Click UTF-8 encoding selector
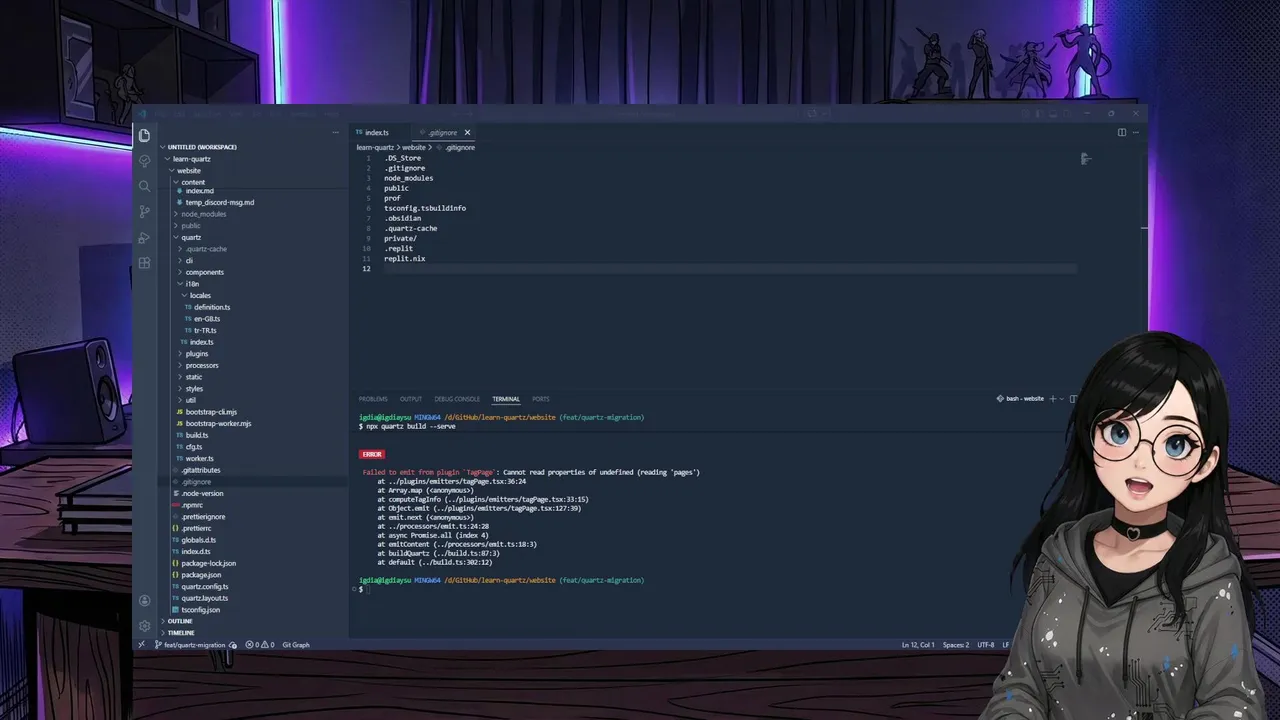Image resolution: width=1280 pixels, height=720 pixels. coord(986,645)
